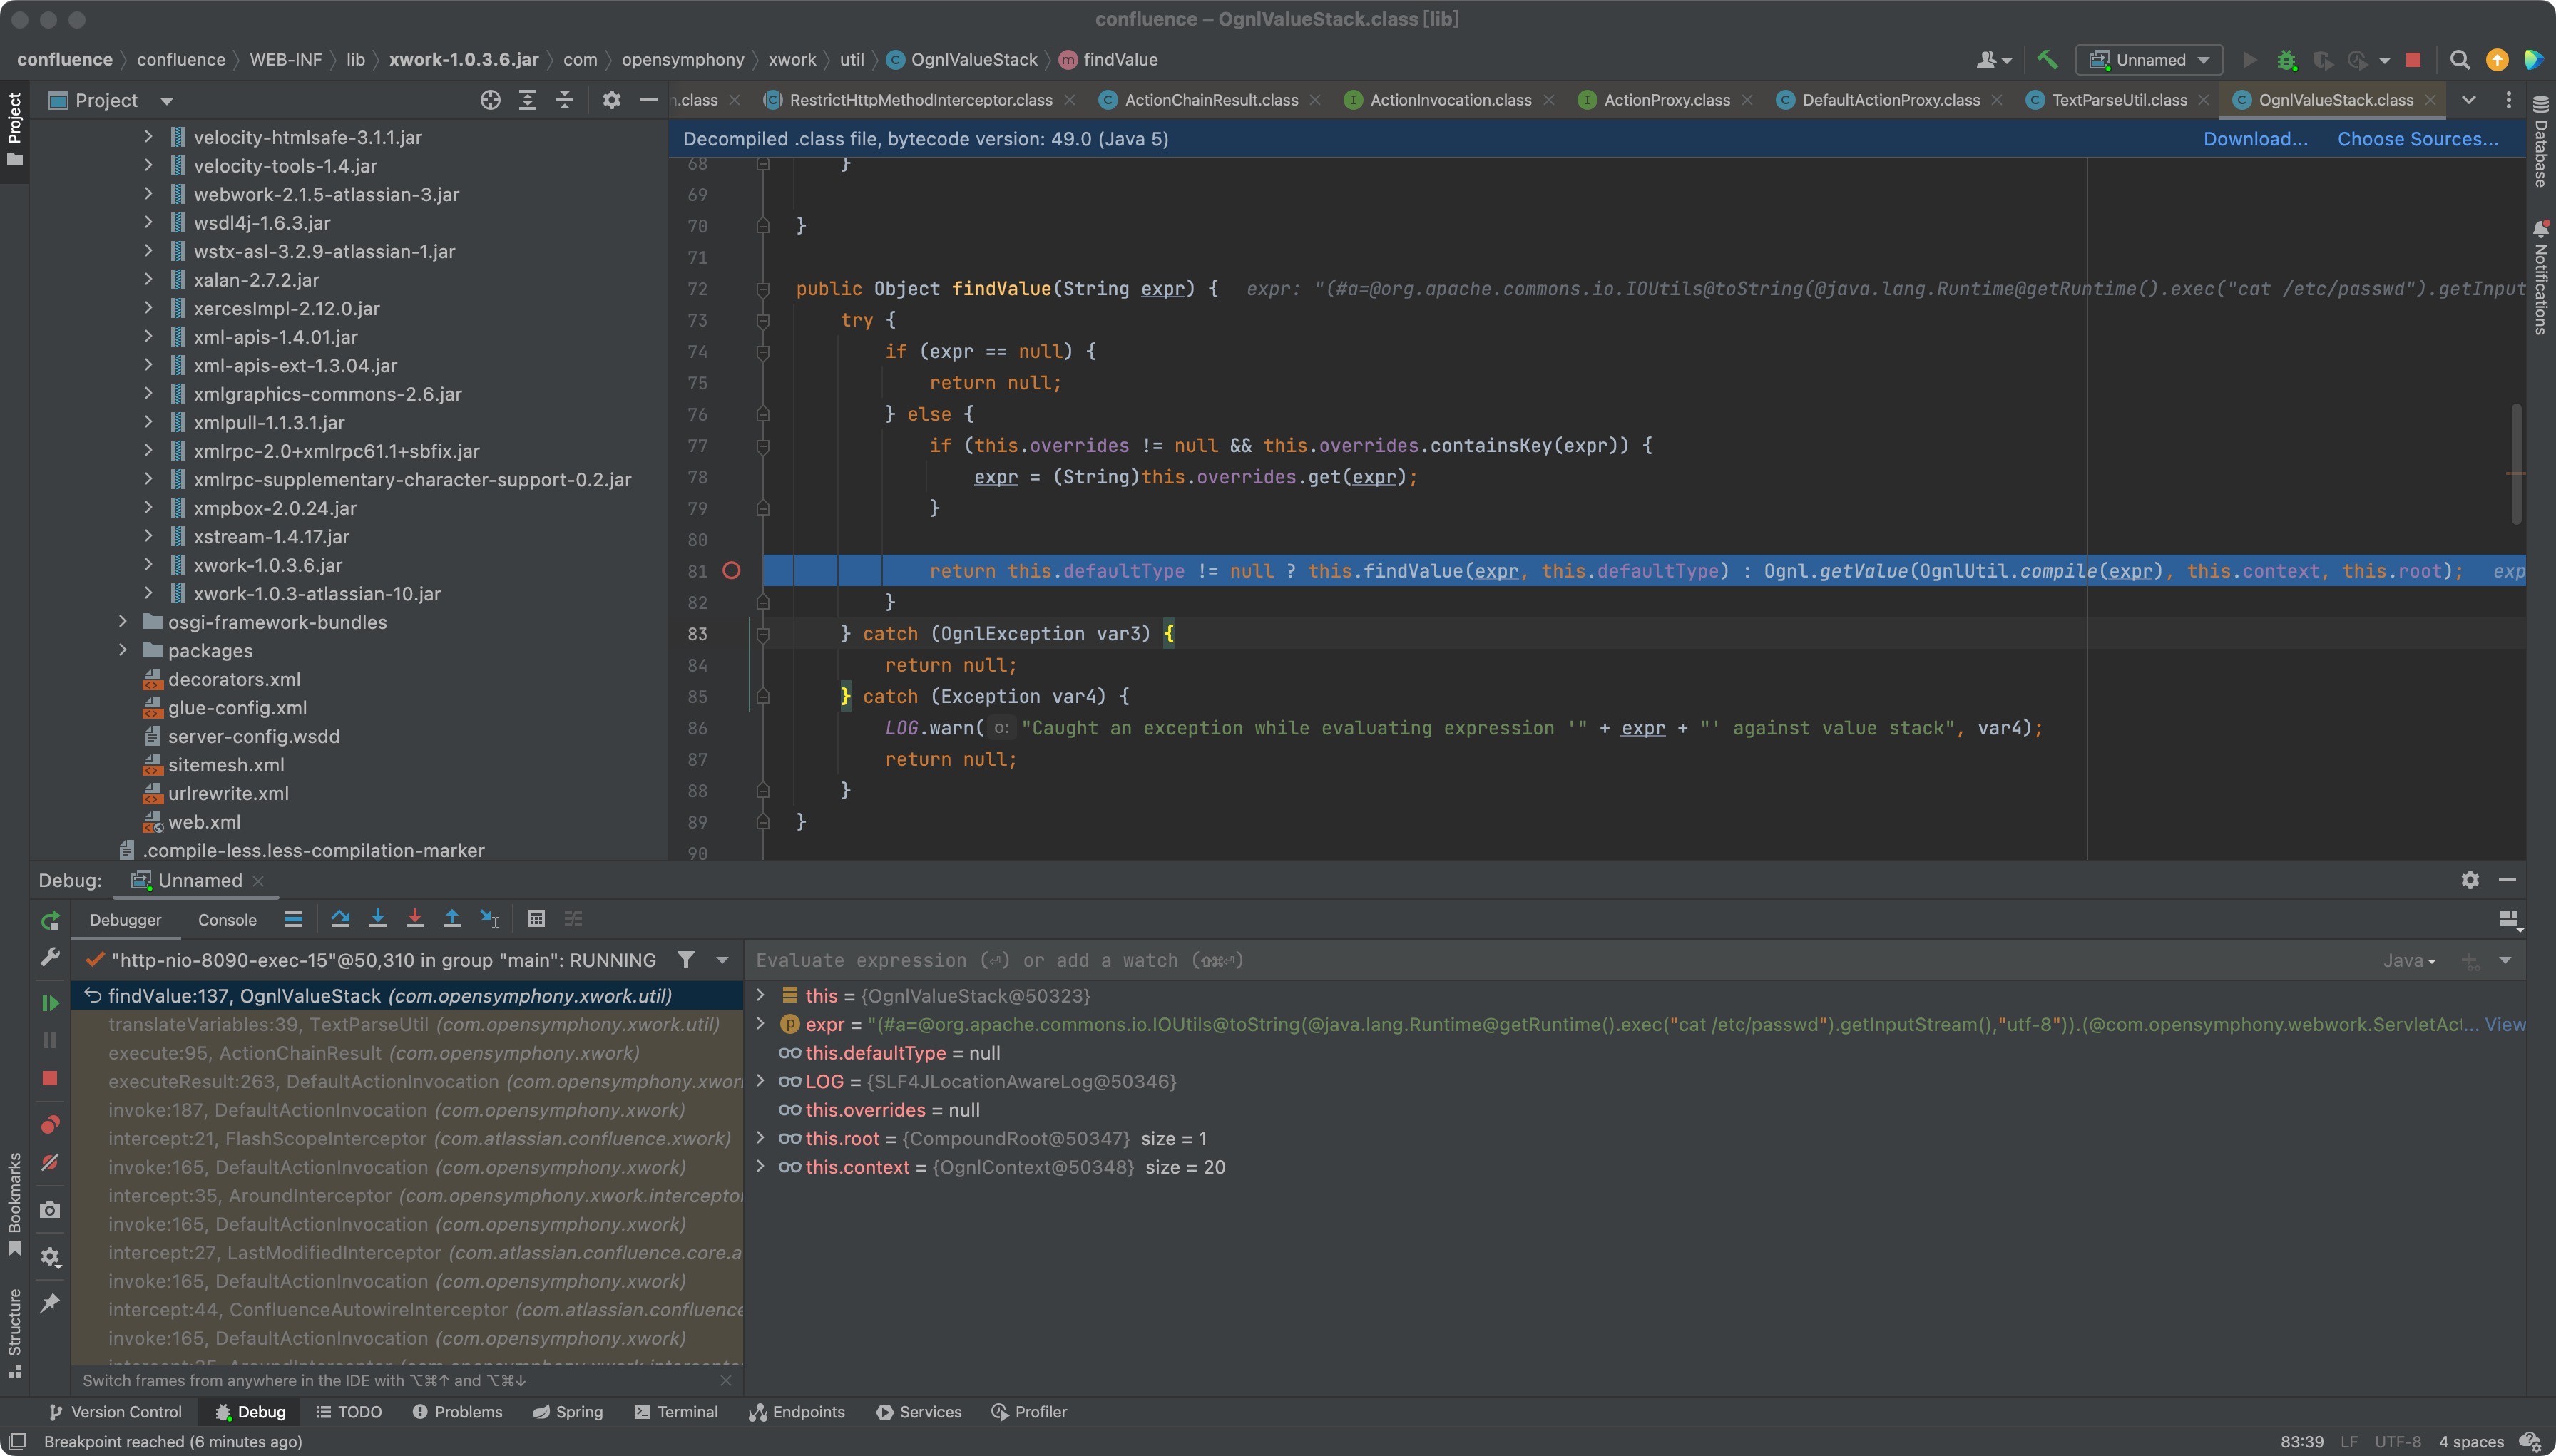Click the editor vertical scrollbar thumb
The width and height of the screenshot is (2556, 1456).
[x=2515, y=464]
